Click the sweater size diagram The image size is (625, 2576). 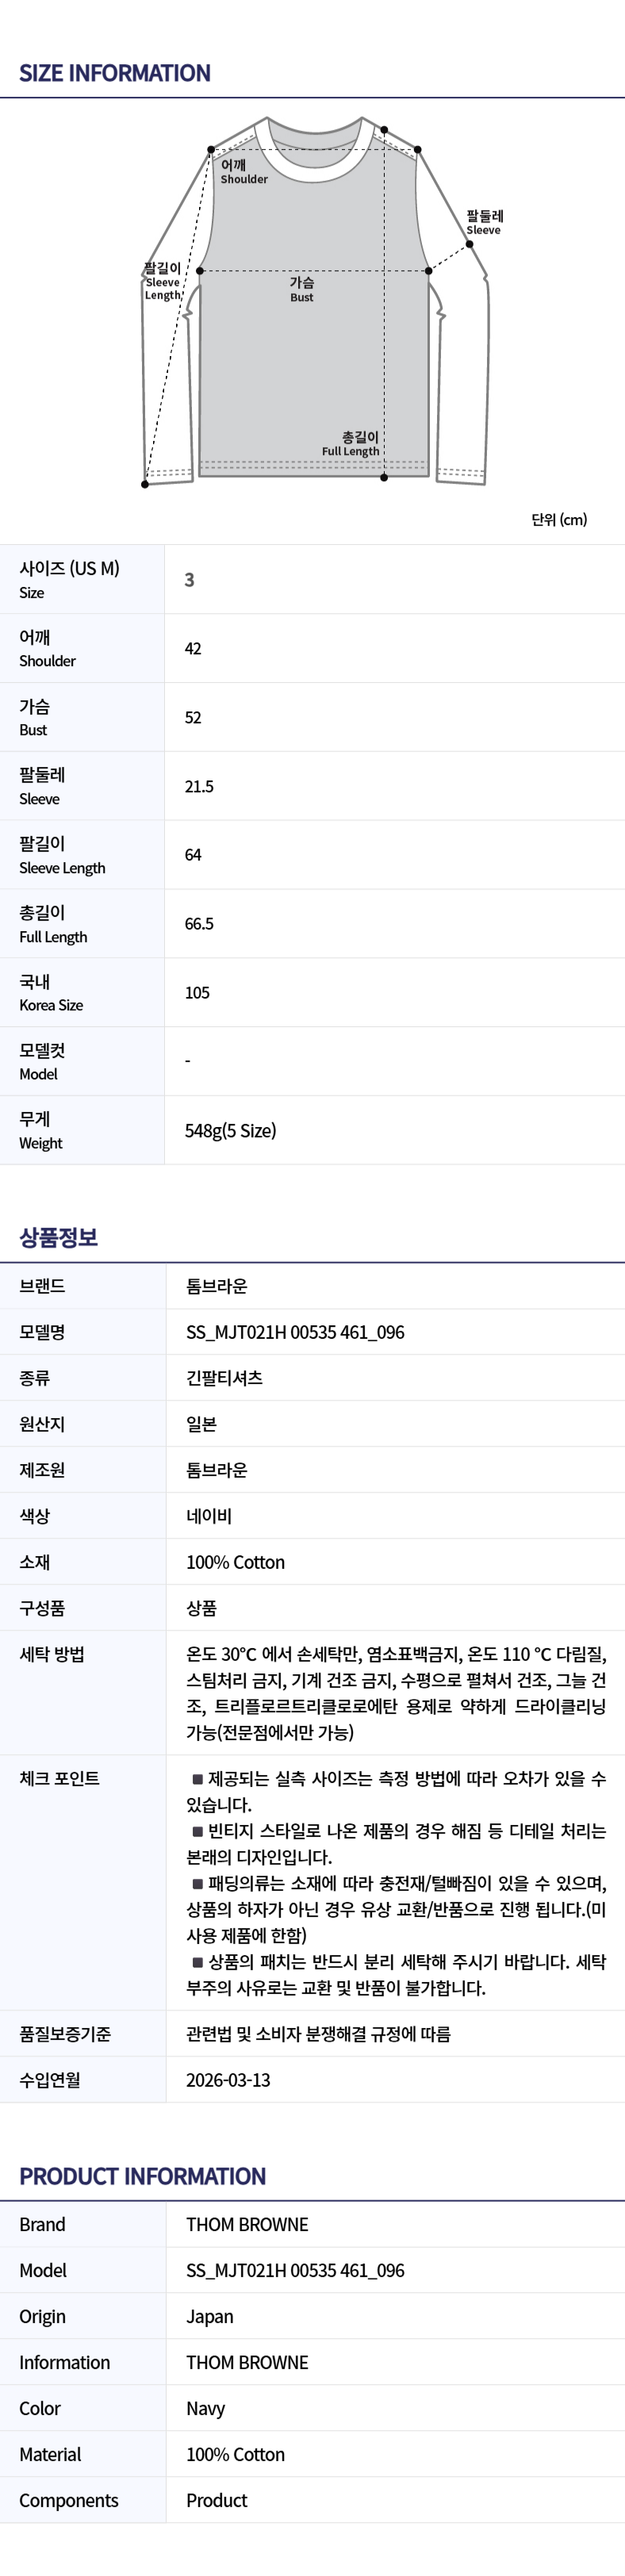pos(315,302)
